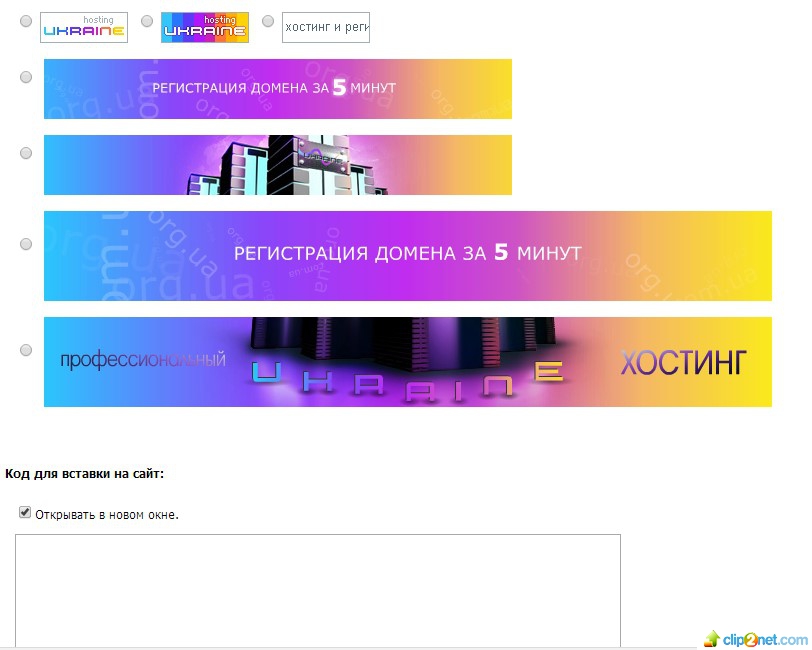812x650 pixels.
Task: Click the large 'профессиональный хостинг' banner
Action: [x=407, y=362]
